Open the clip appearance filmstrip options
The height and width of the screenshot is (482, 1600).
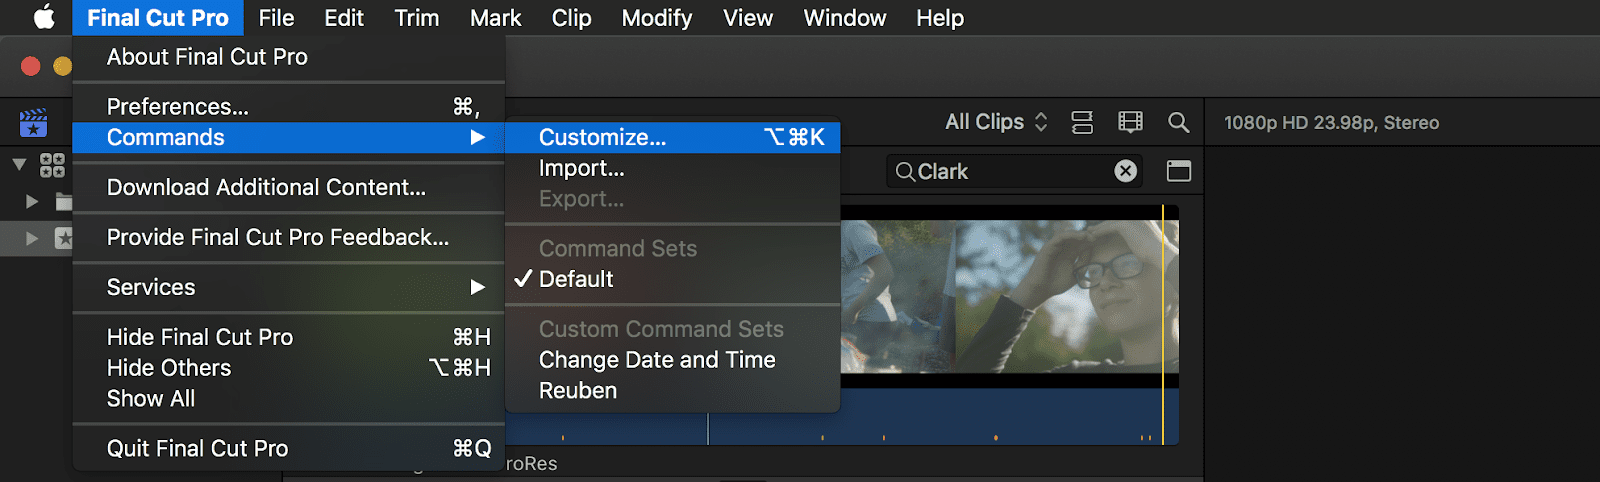pos(1130,122)
